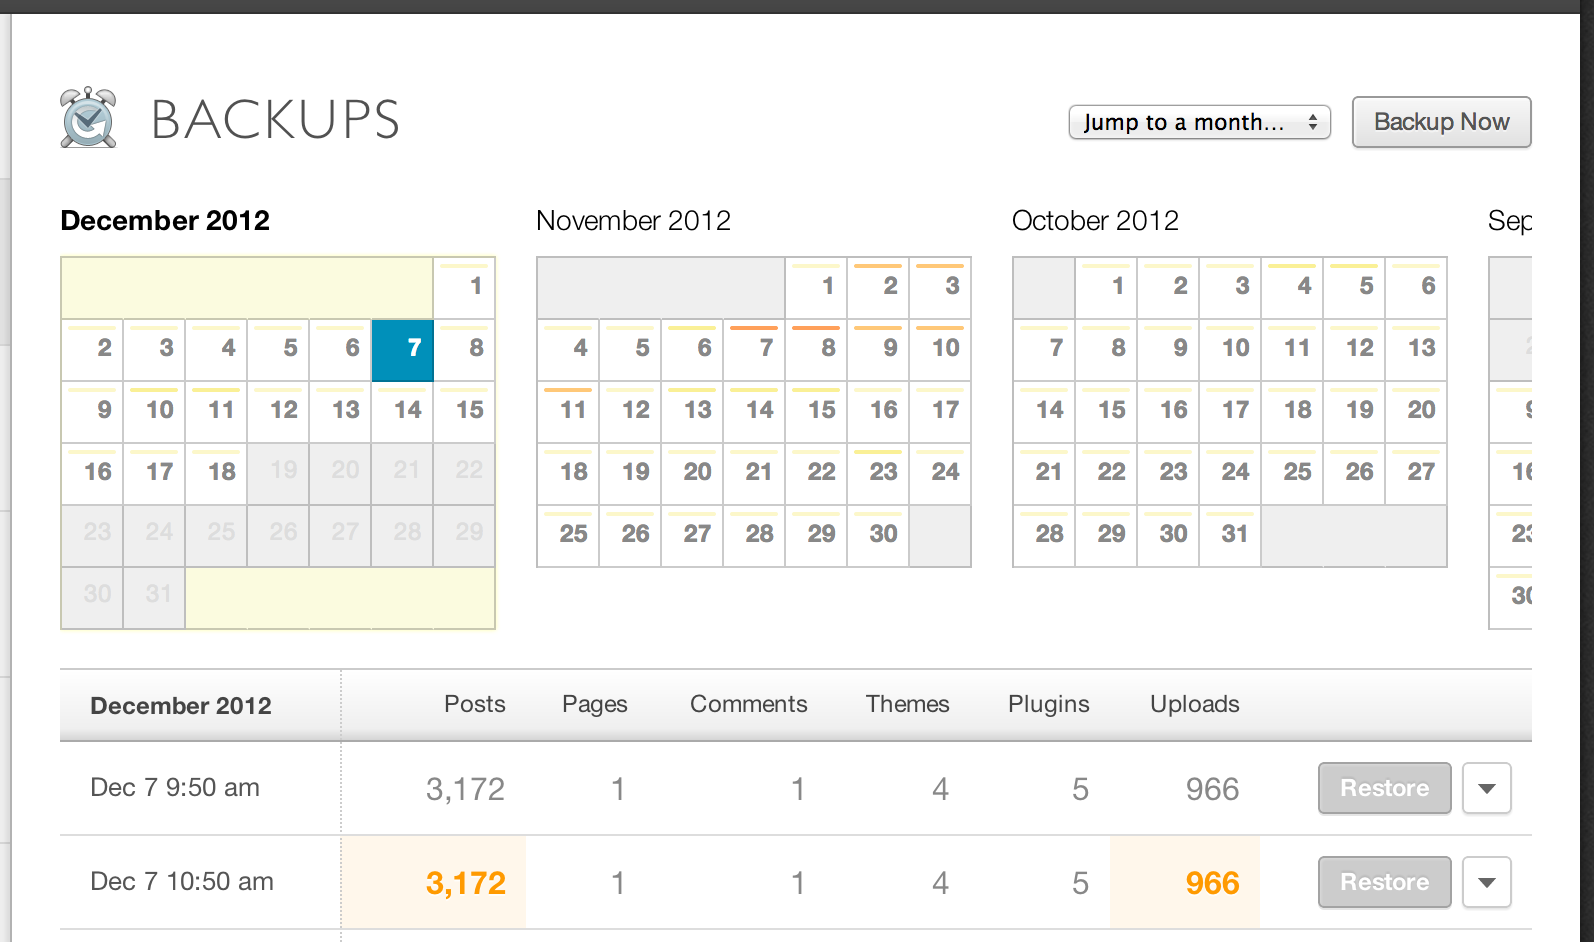Click the Uploads column header
1594x942 pixels.
1194,704
